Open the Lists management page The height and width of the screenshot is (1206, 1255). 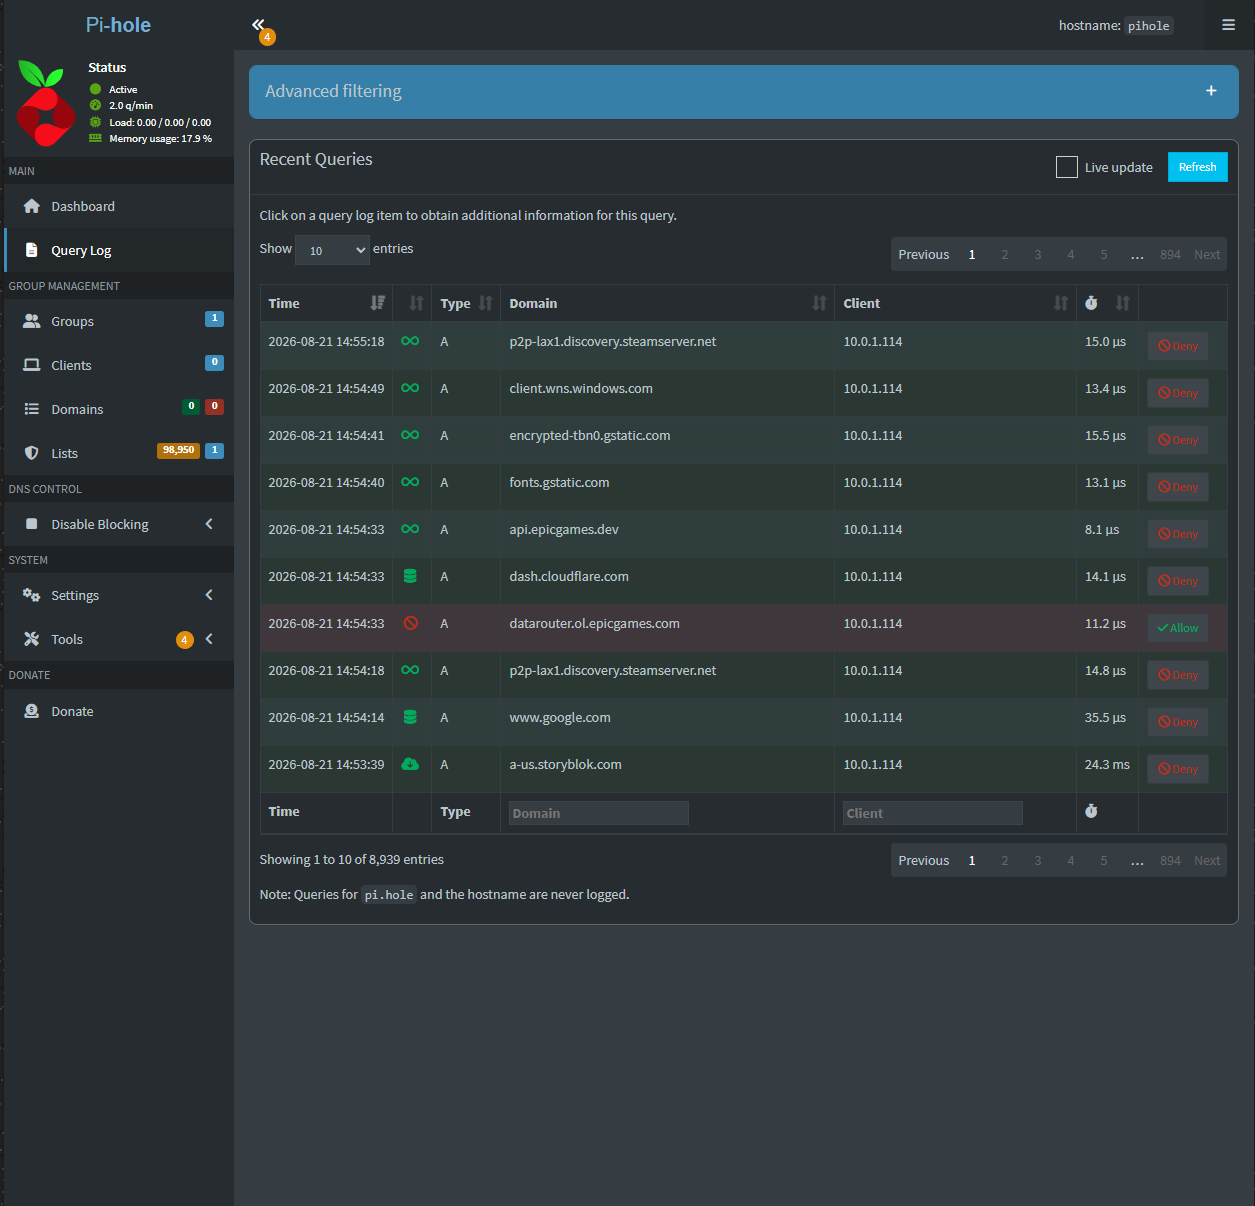119,453
